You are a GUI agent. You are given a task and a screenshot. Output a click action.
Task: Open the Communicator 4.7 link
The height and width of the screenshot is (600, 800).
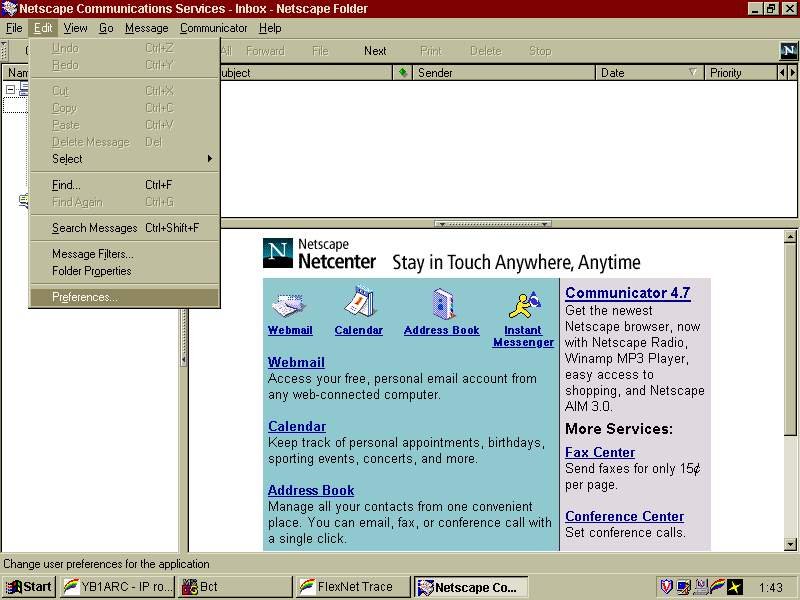pyautogui.click(x=627, y=293)
